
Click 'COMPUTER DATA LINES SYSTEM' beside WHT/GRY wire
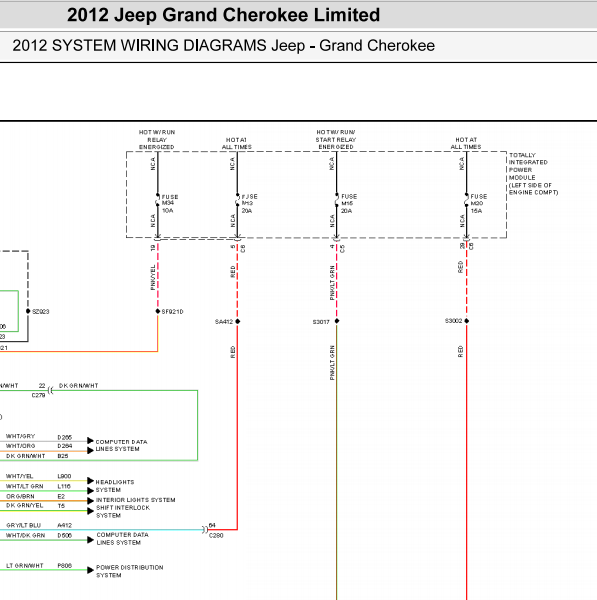tap(121, 445)
